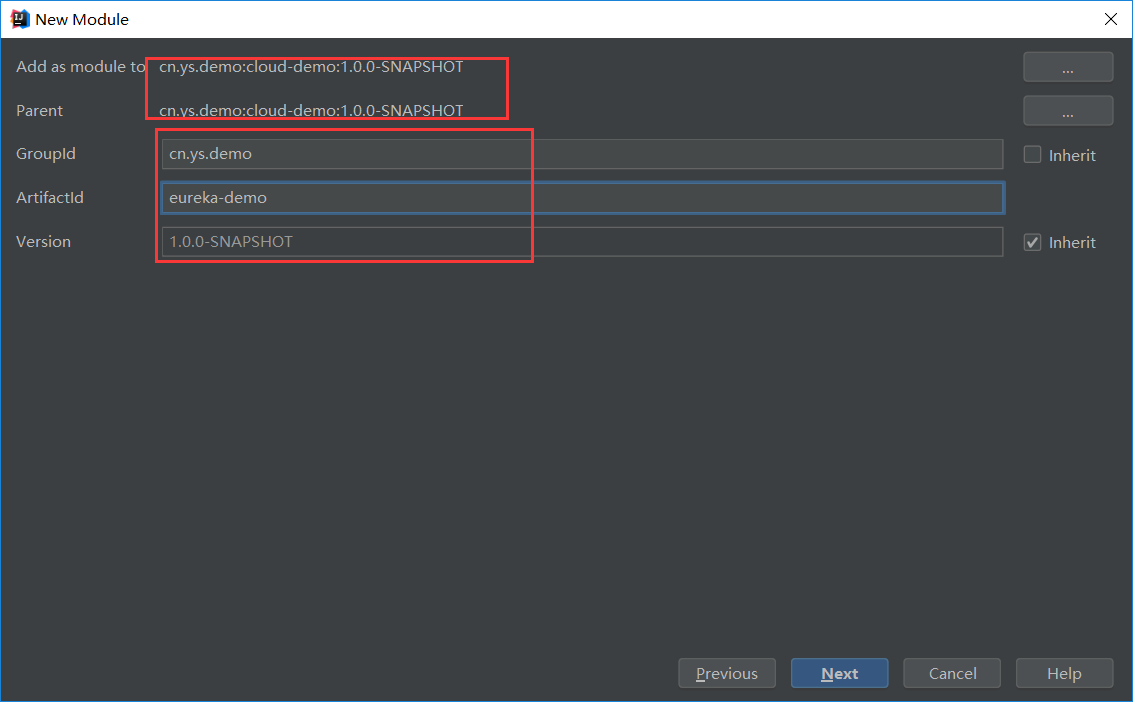Click the New Module window title
The image size is (1133, 702).
pyautogui.click(x=82, y=20)
